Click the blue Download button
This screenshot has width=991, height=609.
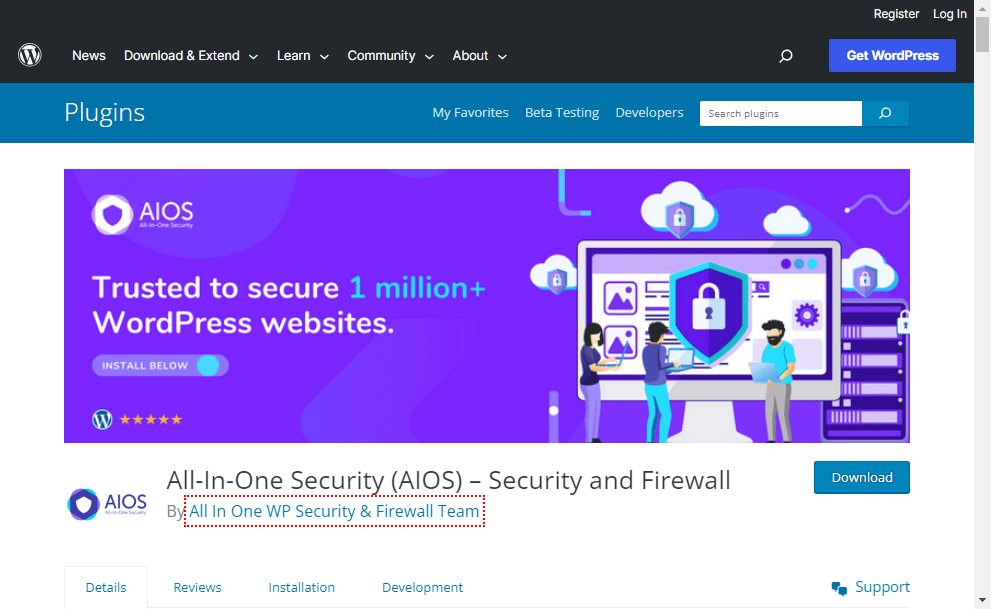click(x=861, y=478)
